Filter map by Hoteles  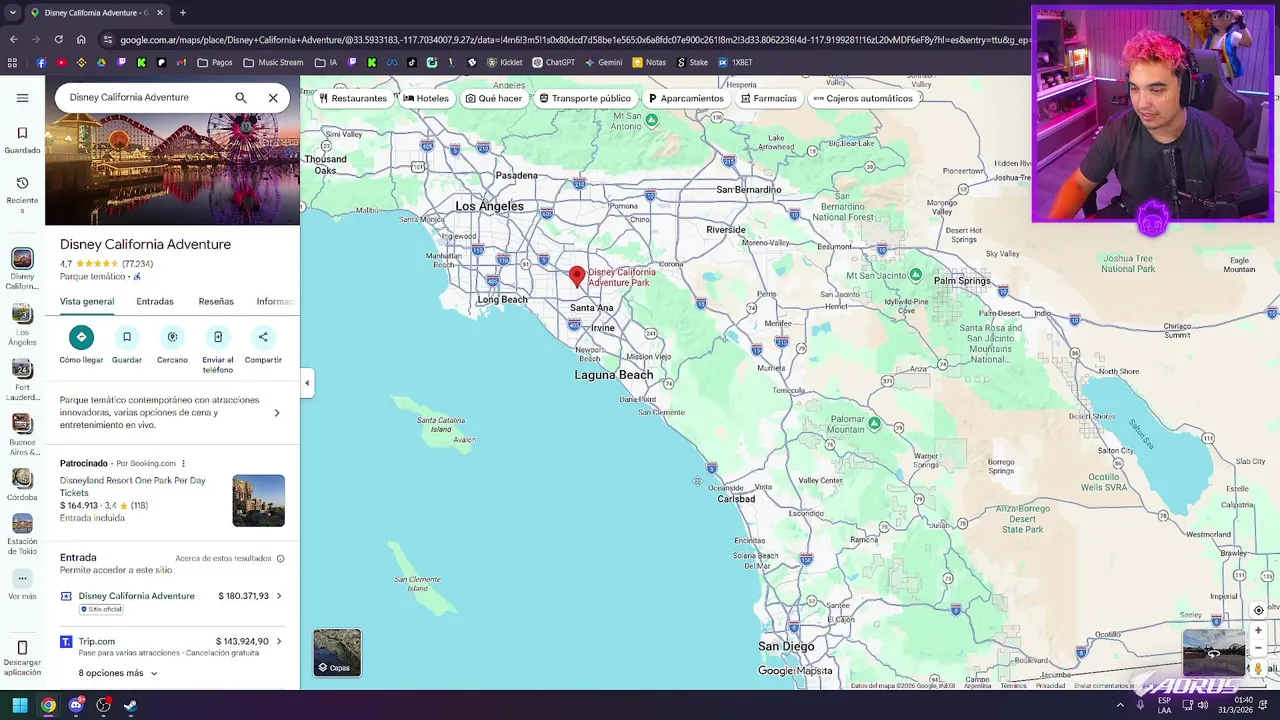coord(426,98)
